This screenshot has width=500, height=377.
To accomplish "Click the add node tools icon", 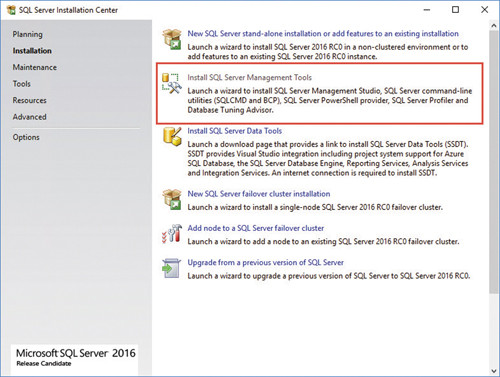I will pos(172,233).
